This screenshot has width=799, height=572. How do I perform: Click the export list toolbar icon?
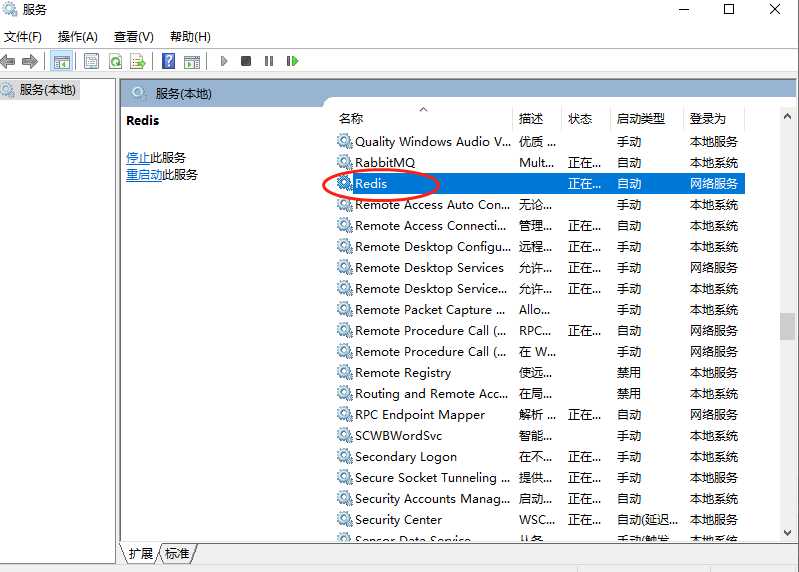(x=138, y=62)
